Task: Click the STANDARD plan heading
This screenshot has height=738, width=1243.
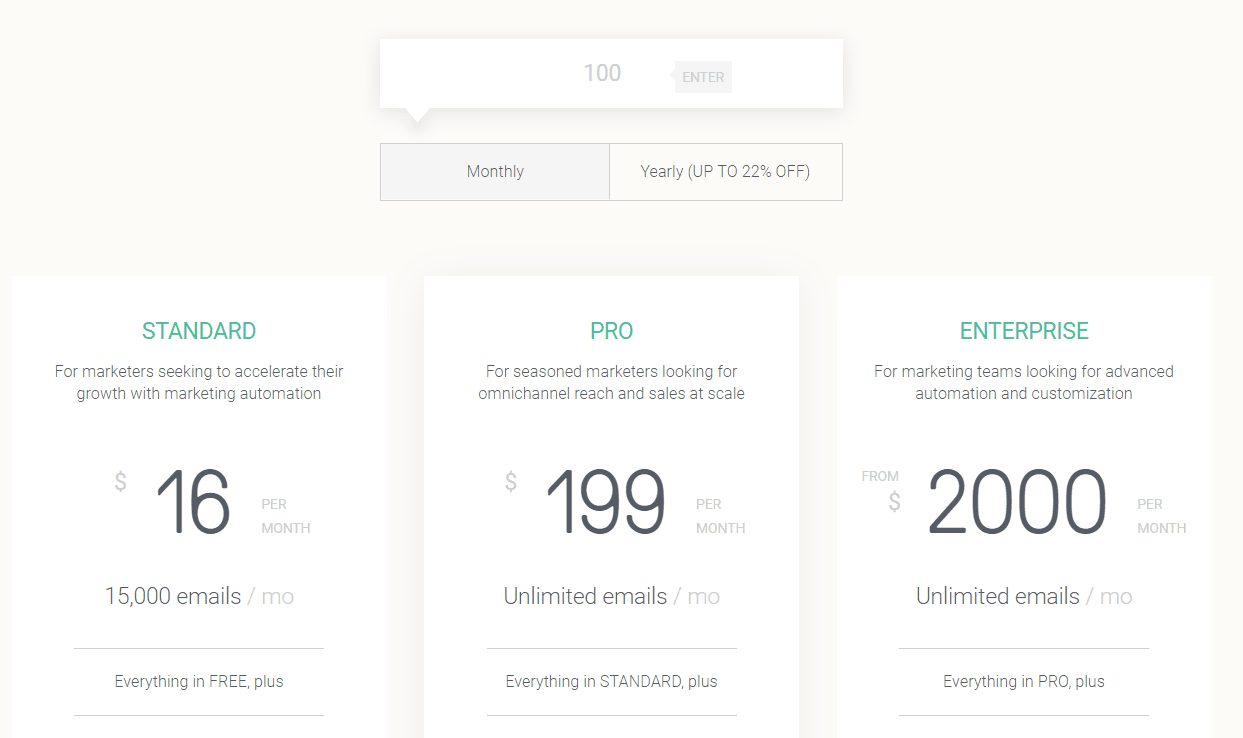Action: click(199, 331)
